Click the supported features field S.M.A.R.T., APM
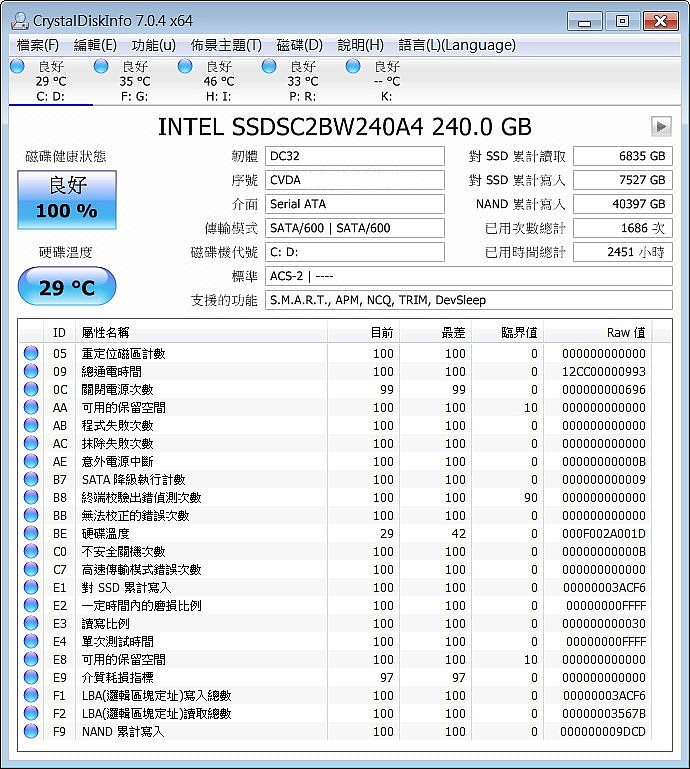The height and width of the screenshot is (769, 690). pos(468,300)
